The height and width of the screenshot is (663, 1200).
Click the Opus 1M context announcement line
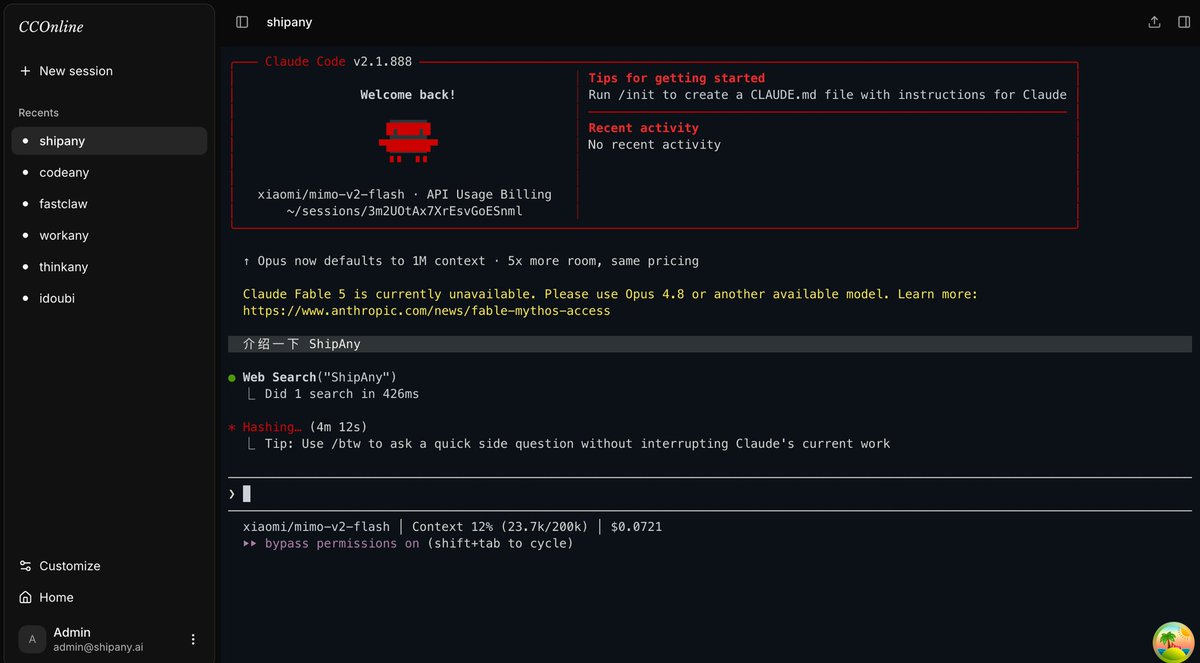[471, 261]
